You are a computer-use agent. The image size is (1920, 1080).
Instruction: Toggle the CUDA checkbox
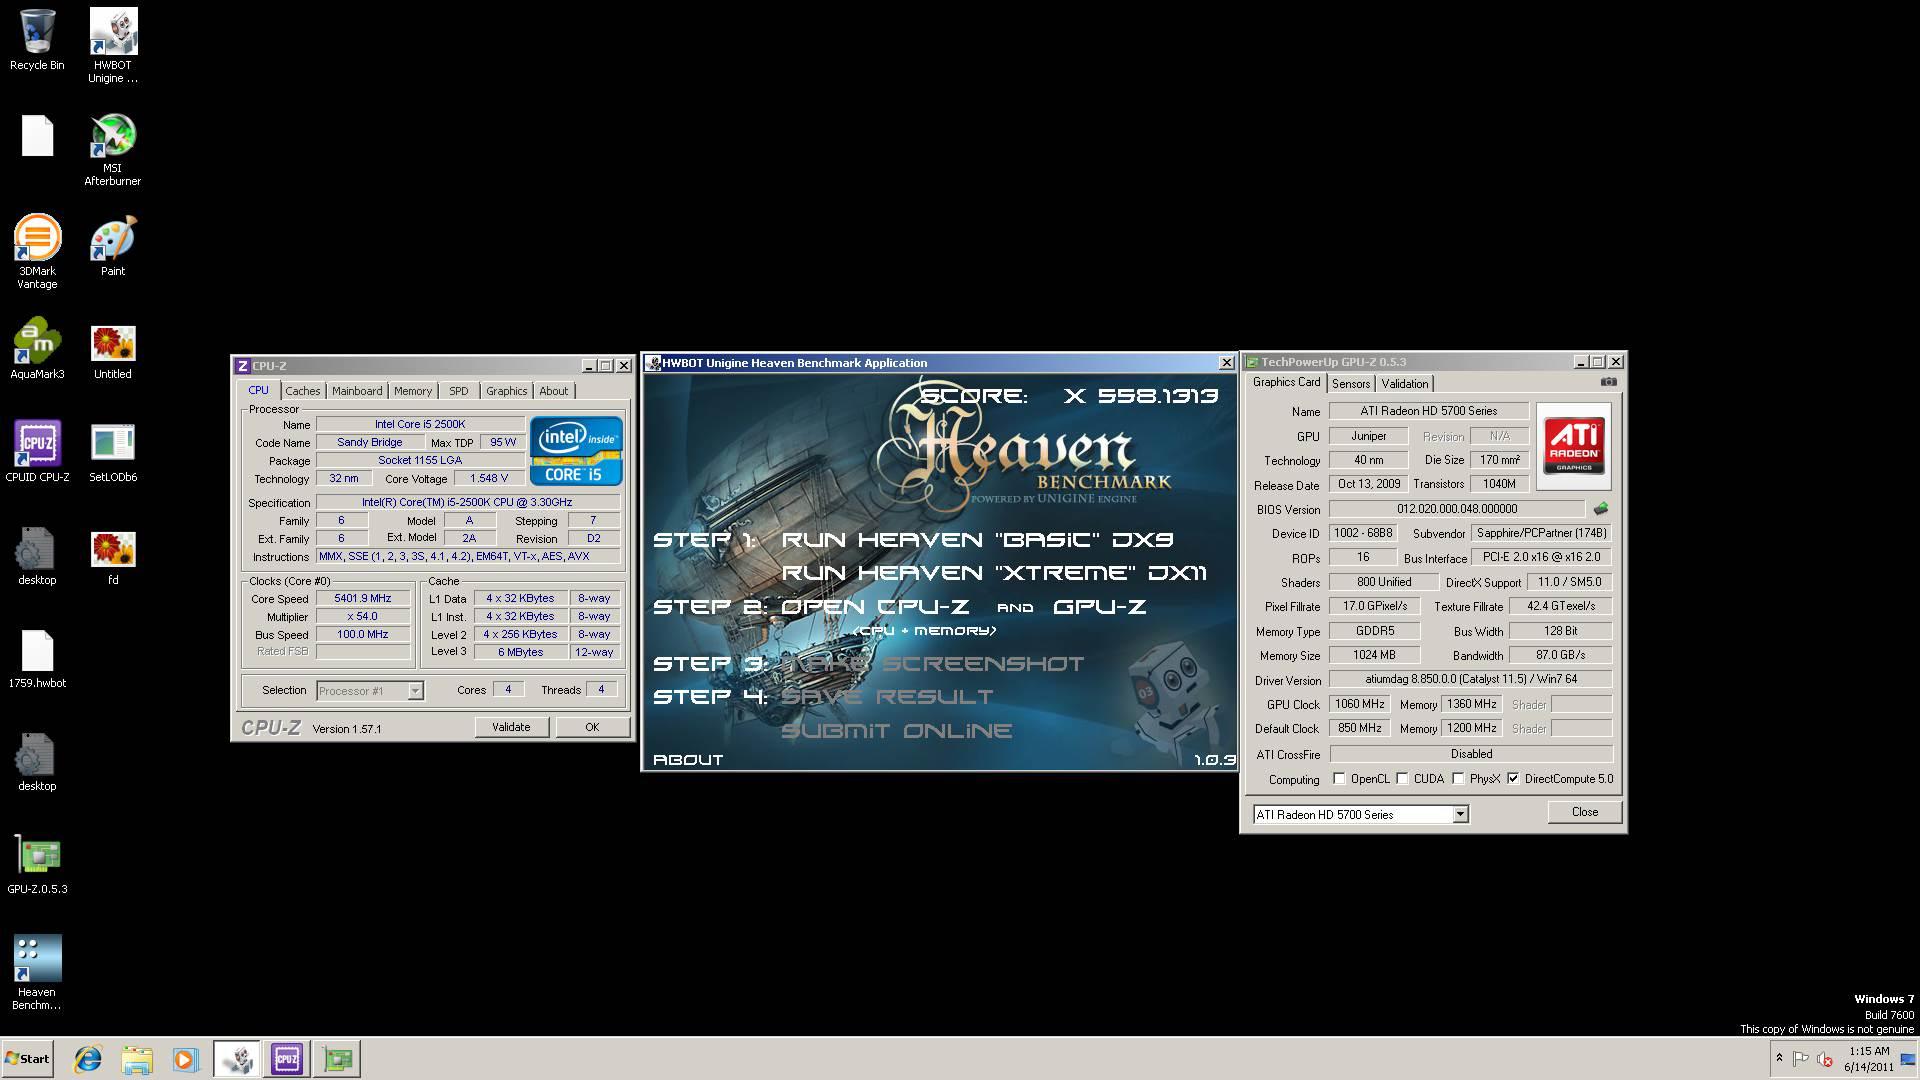tap(1402, 779)
